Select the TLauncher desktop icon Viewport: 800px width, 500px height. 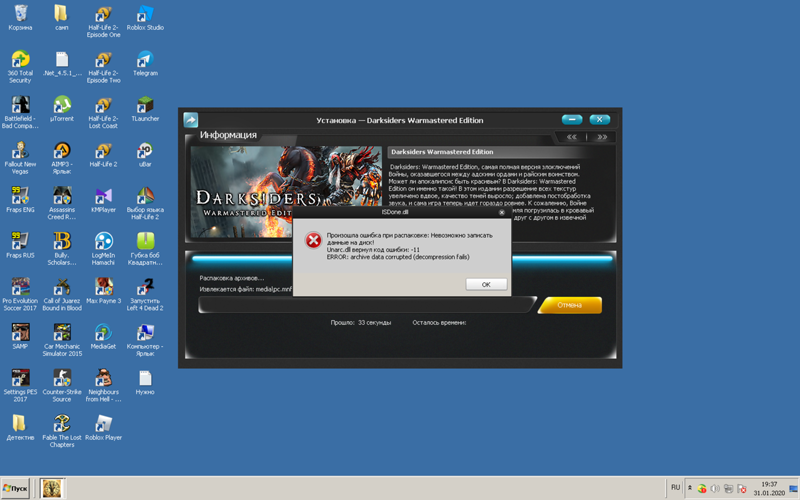coord(145,109)
